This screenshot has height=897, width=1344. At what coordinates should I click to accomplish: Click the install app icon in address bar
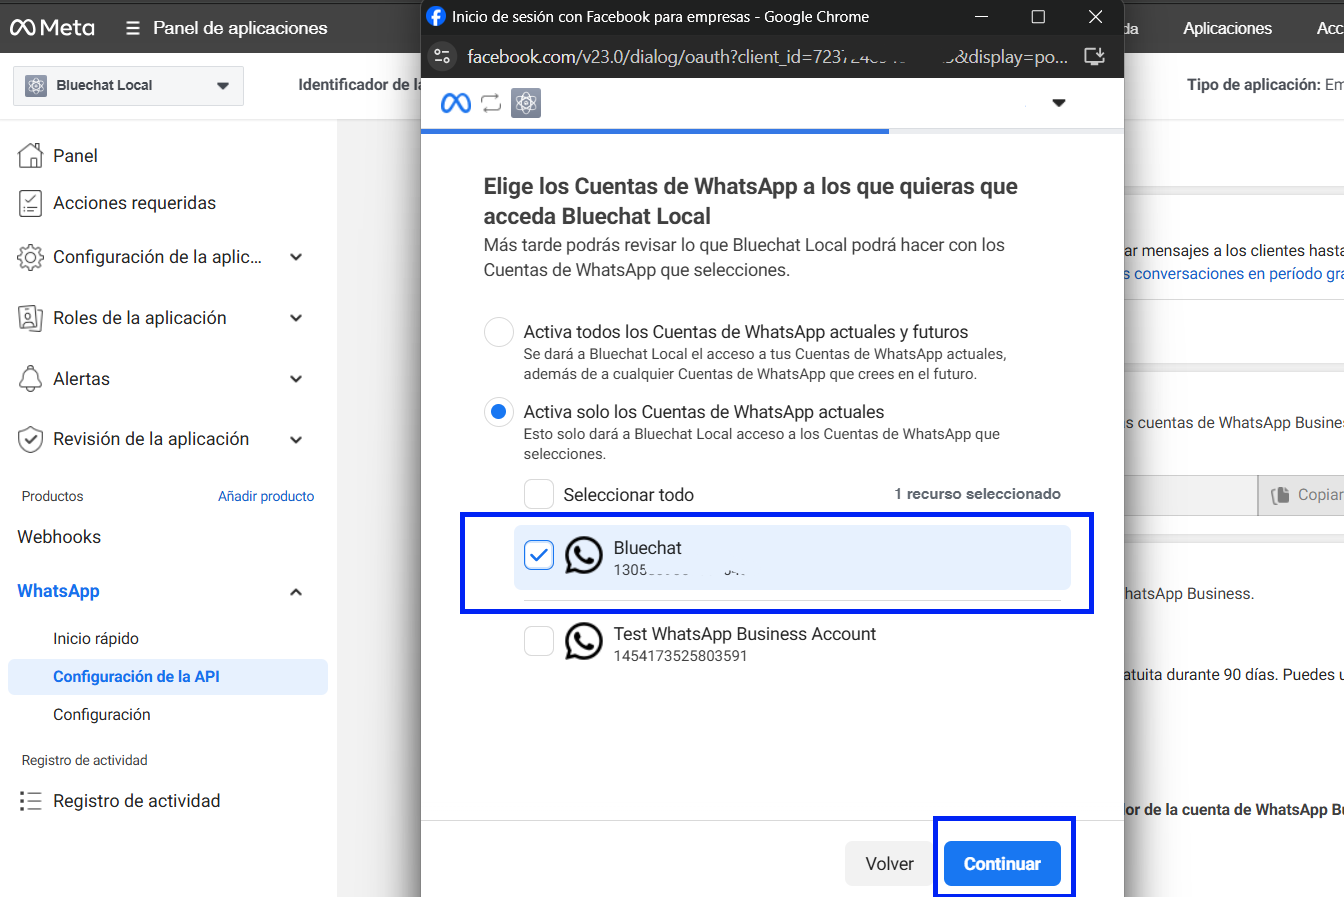pos(1095,57)
